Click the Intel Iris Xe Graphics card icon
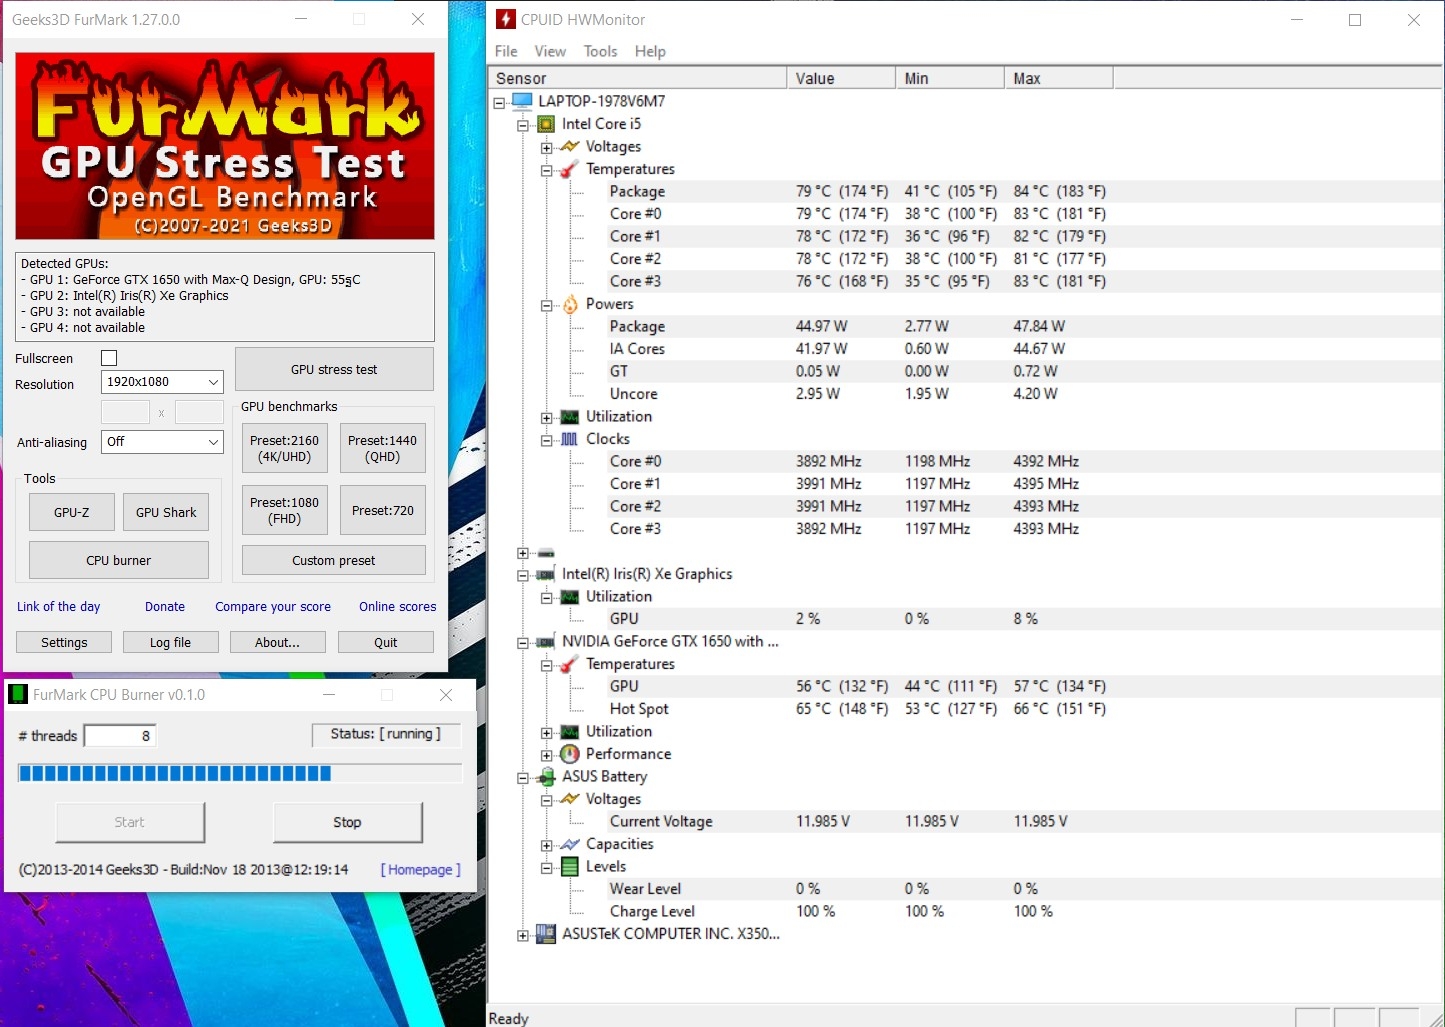This screenshot has height=1027, width=1445. (x=546, y=574)
